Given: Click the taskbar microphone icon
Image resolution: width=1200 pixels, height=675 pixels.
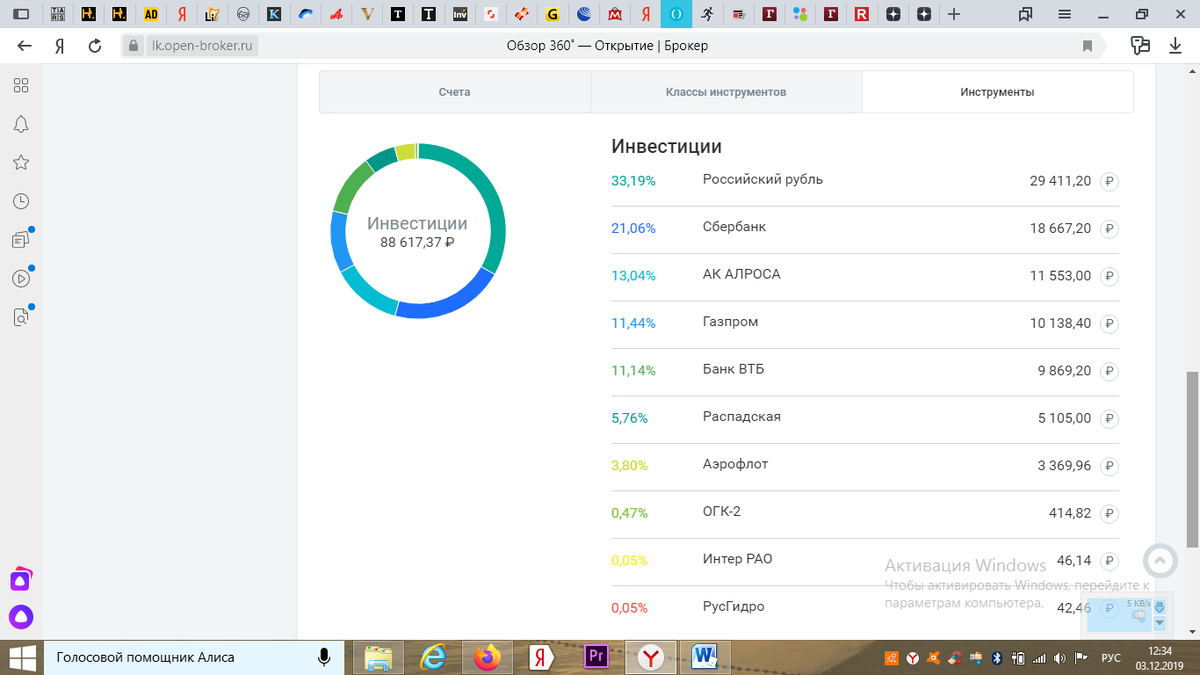Looking at the screenshot, I should pyautogui.click(x=323, y=657).
